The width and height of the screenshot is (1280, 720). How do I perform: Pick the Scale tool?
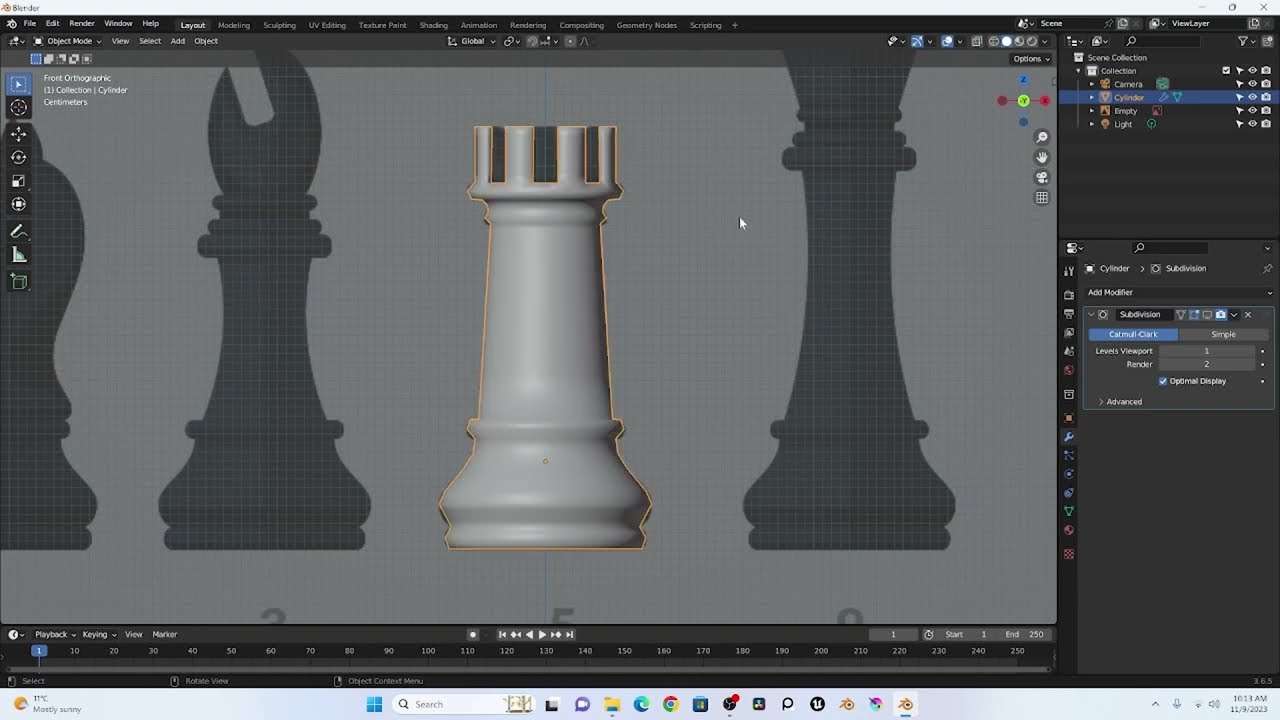point(18,181)
